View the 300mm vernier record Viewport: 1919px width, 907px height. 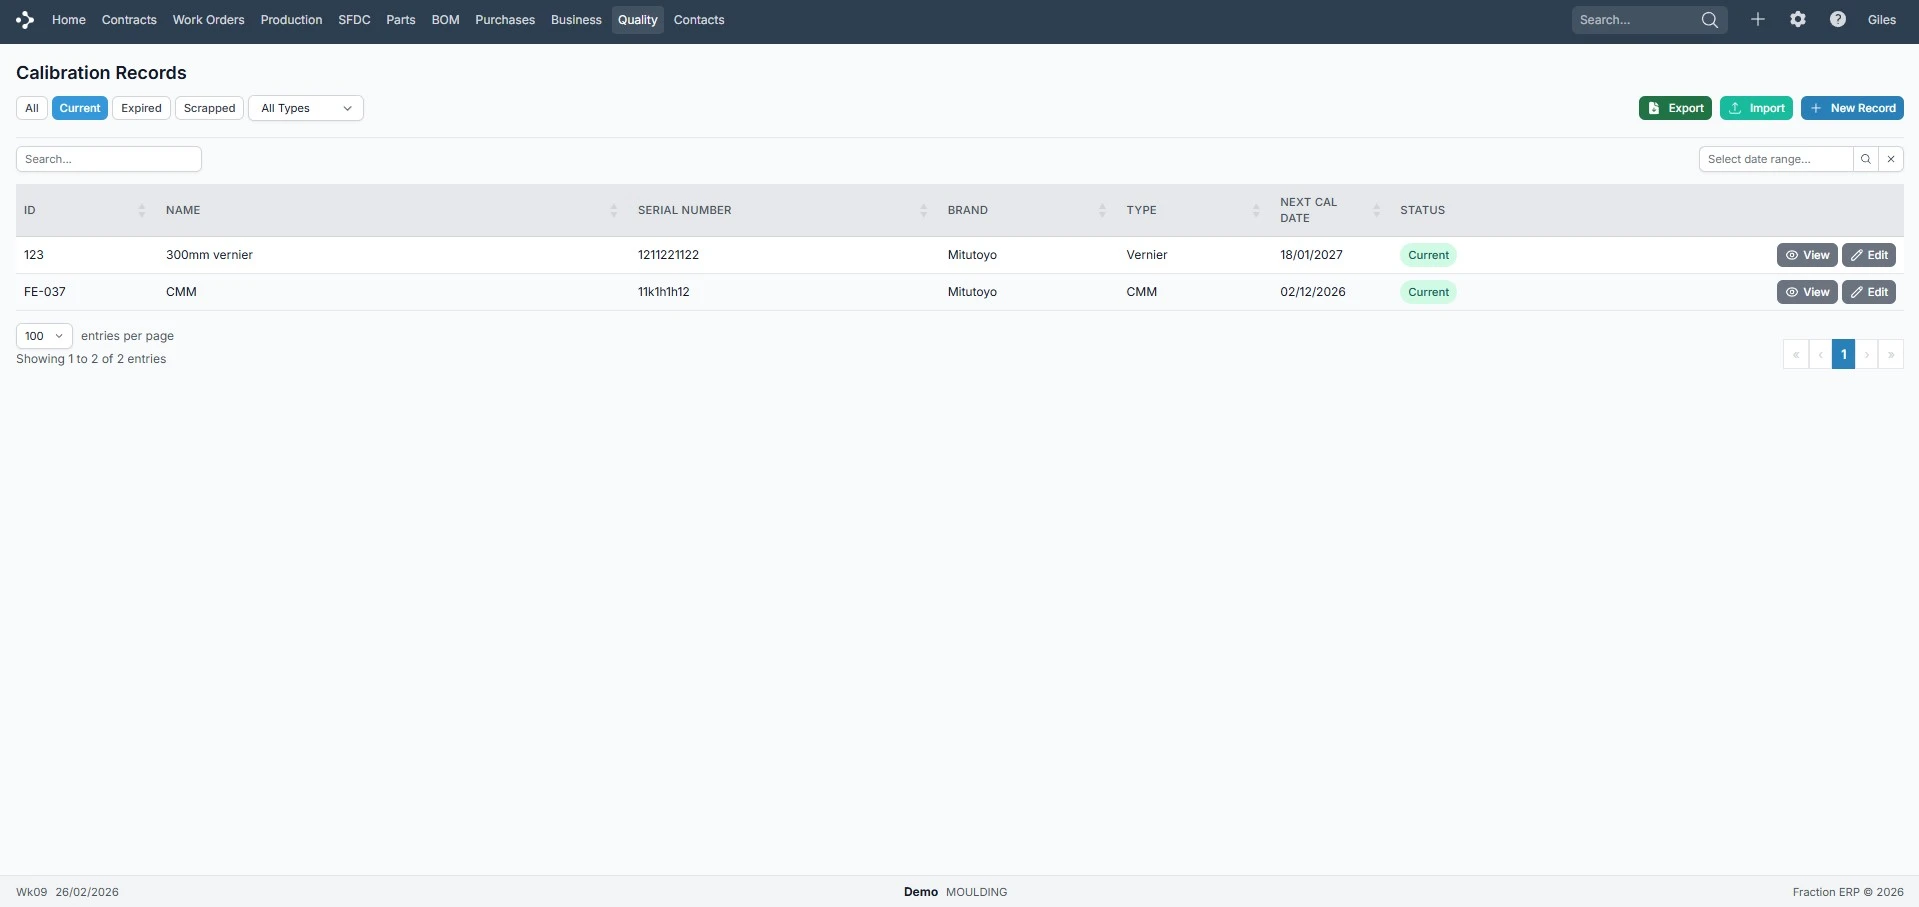1806,255
